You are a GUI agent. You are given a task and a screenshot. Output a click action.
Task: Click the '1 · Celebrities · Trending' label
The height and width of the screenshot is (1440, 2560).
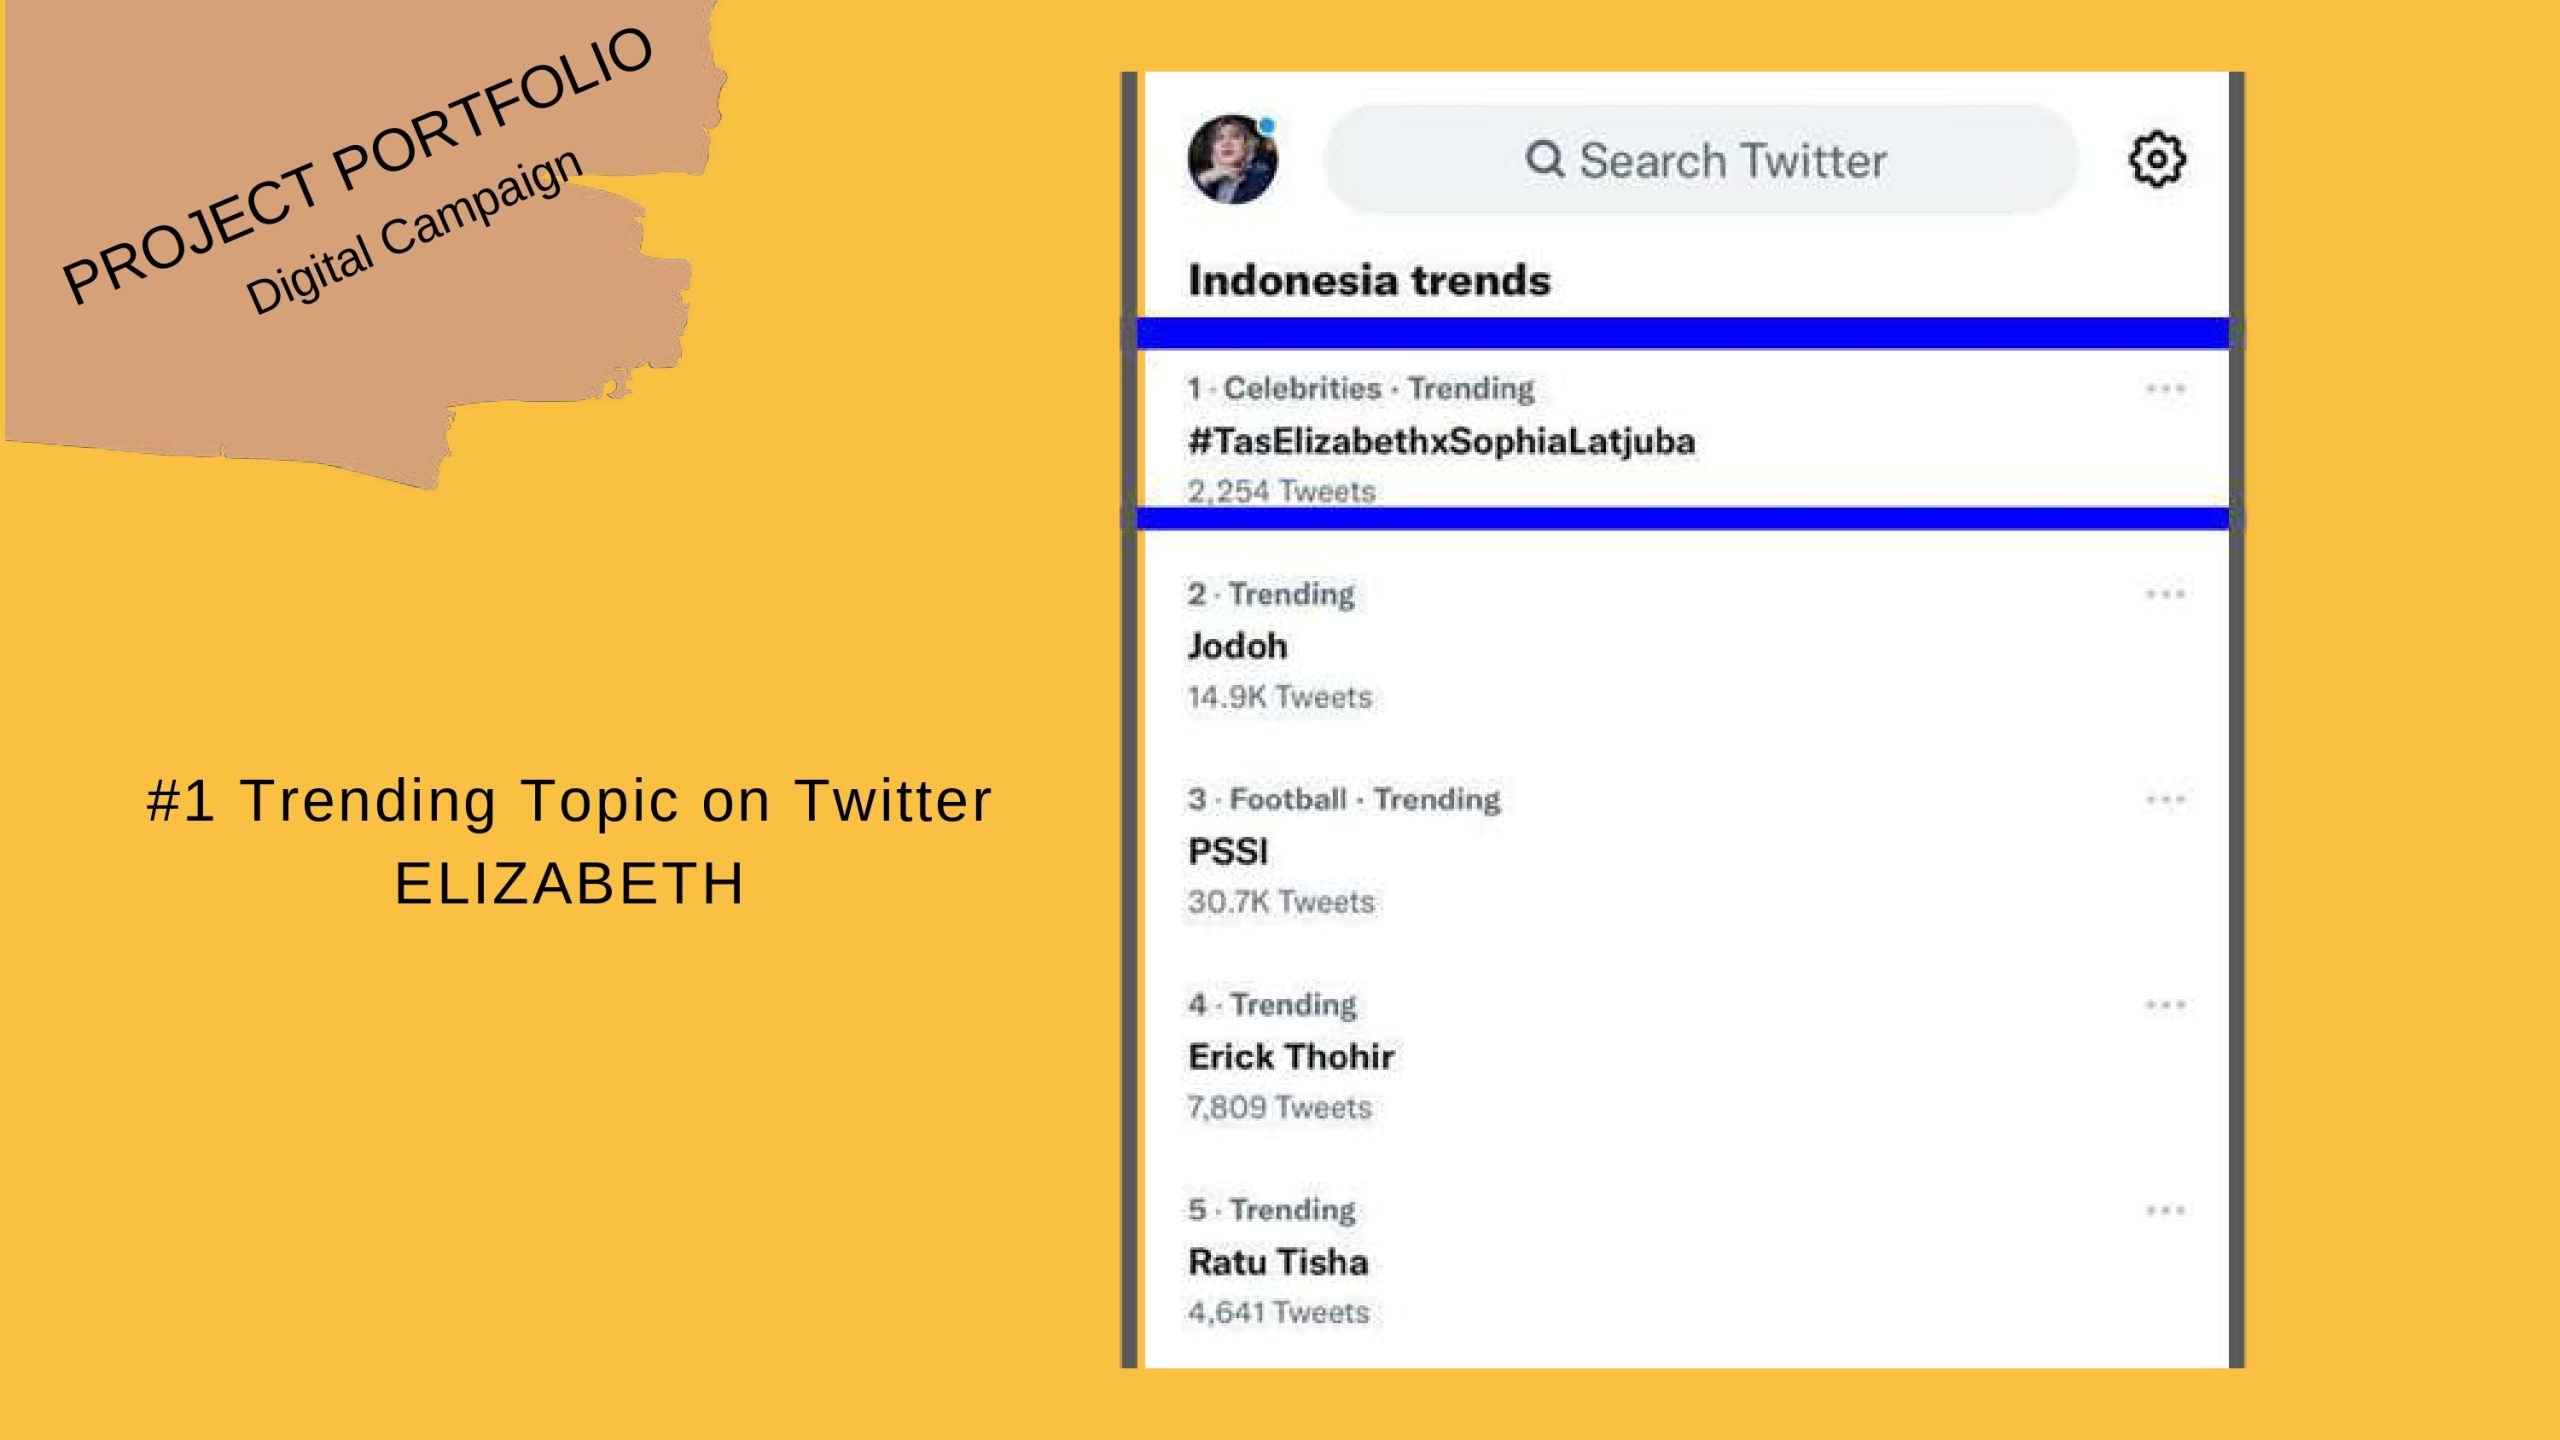click(x=1360, y=389)
